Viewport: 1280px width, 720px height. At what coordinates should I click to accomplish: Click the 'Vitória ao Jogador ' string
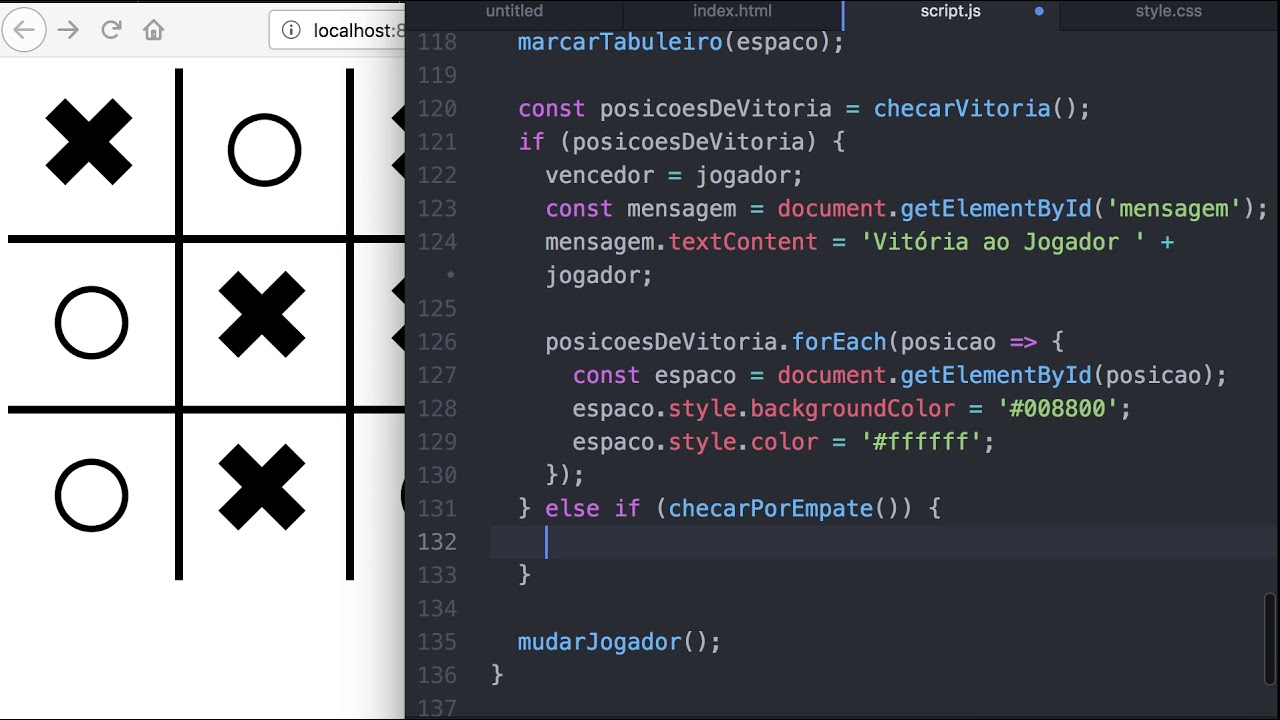pos(1002,242)
